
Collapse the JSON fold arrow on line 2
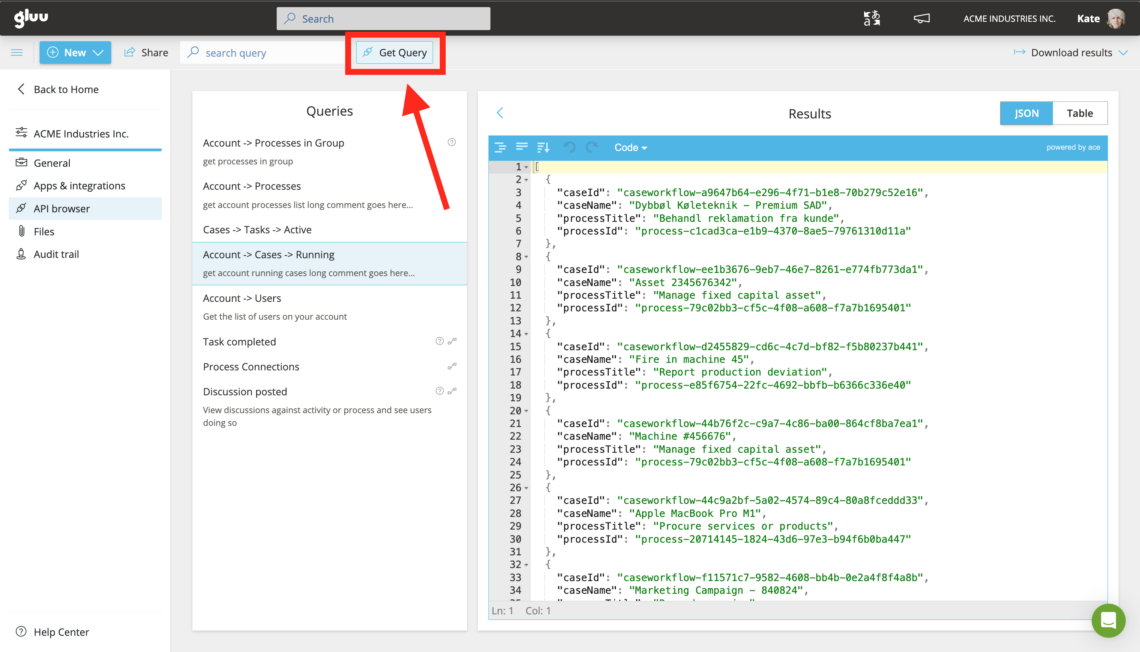pyautogui.click(x=527, y=179)
